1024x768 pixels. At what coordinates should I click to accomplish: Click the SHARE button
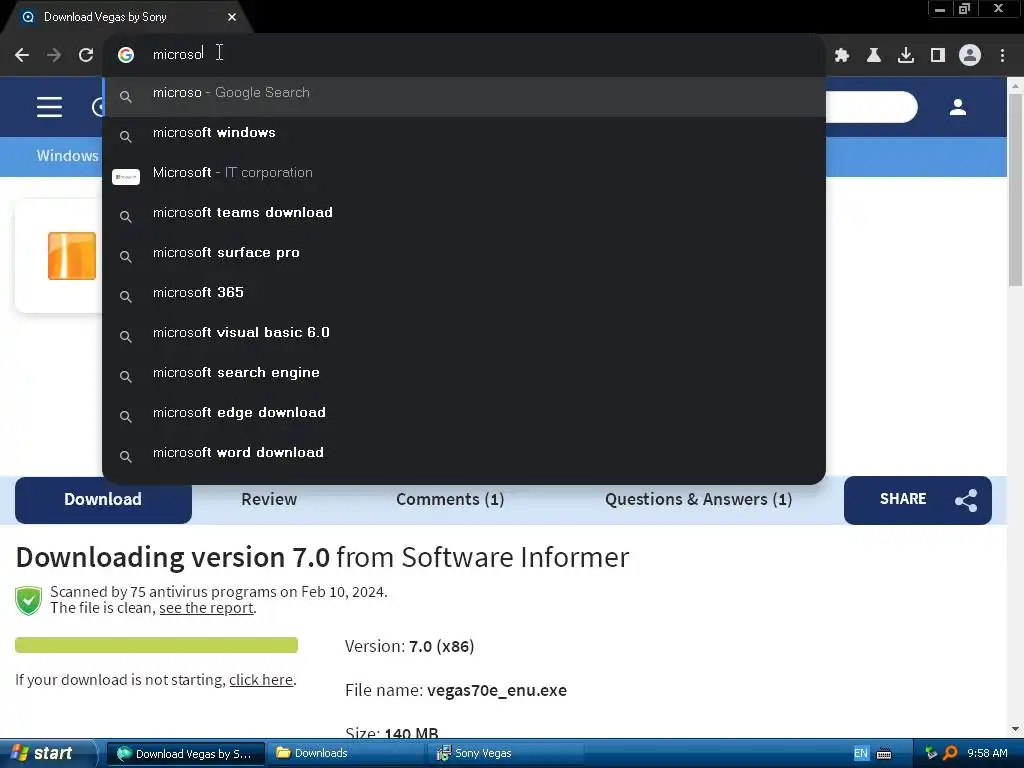point(918,500)
